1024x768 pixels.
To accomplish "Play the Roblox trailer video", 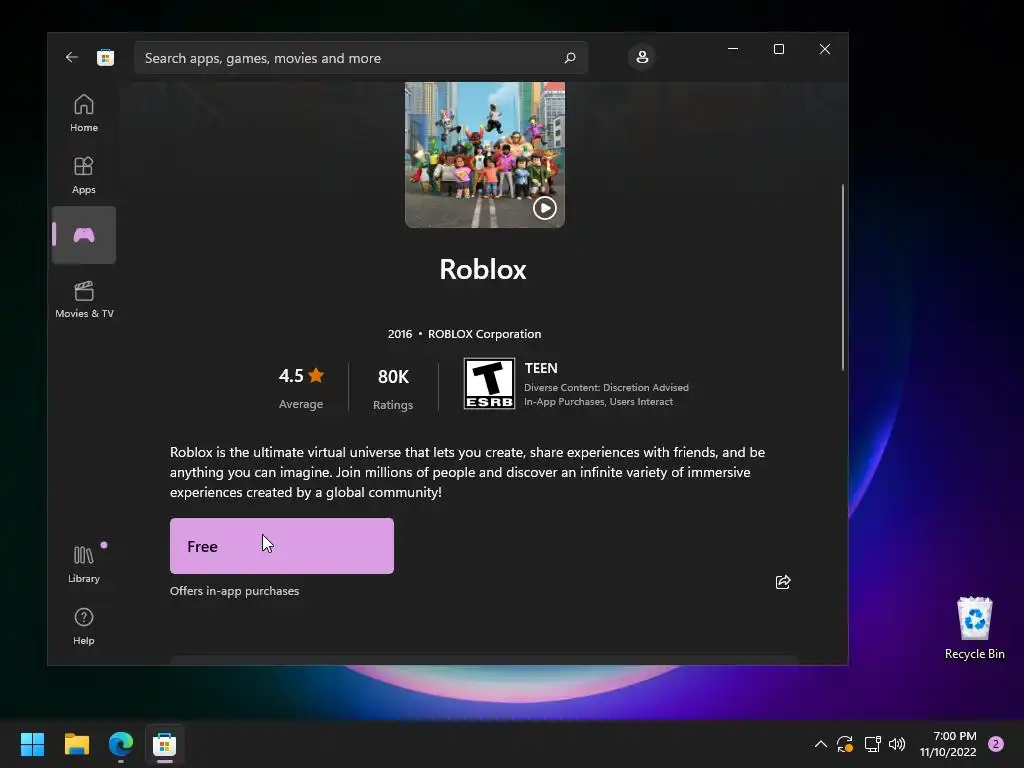I will 545,208.
